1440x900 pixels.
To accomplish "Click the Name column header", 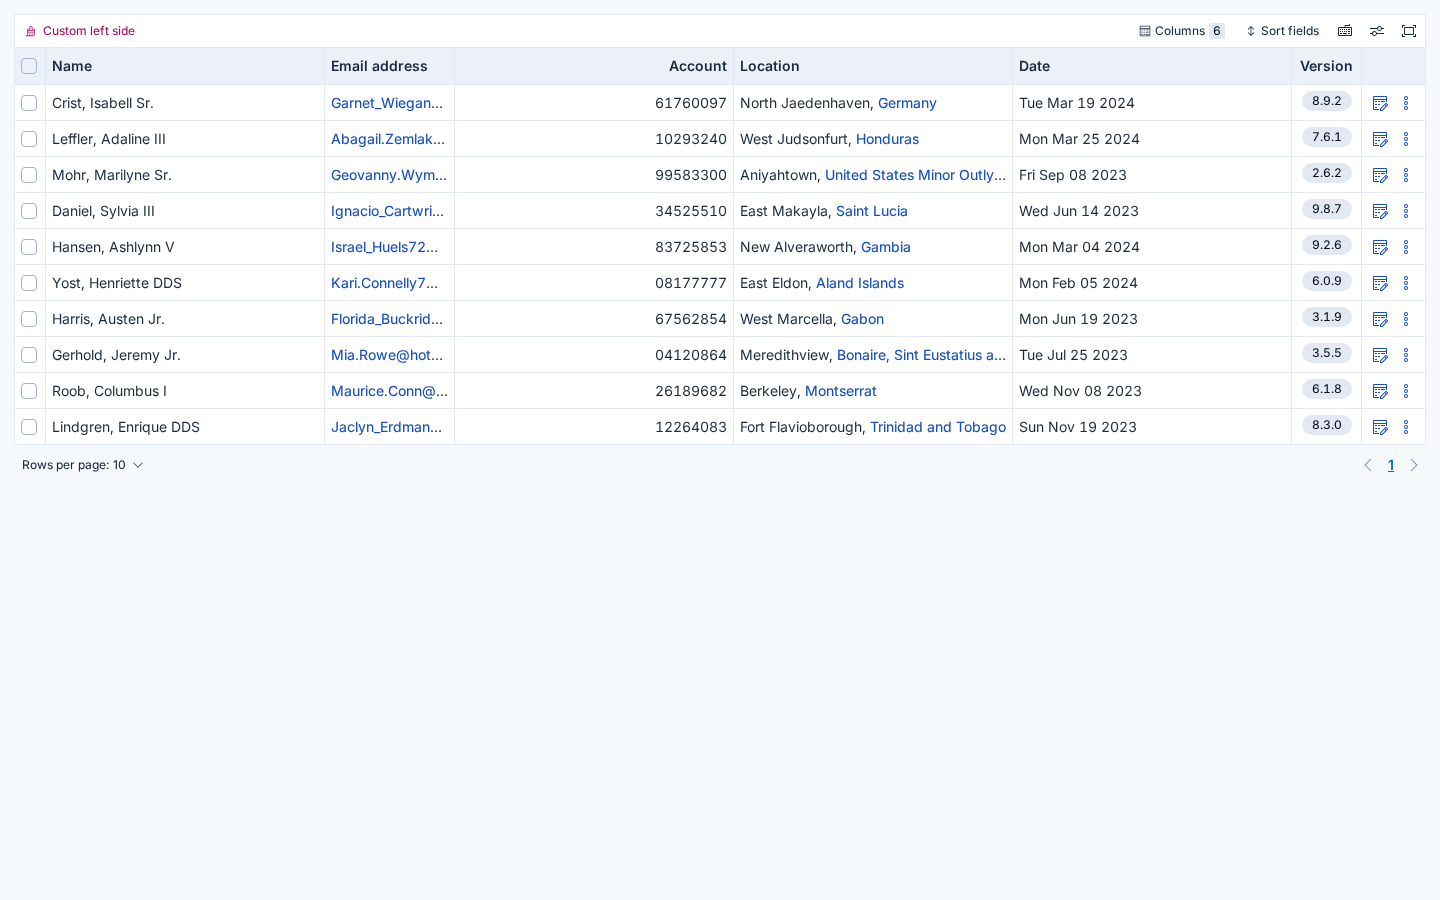I will [x=185, y=66].
